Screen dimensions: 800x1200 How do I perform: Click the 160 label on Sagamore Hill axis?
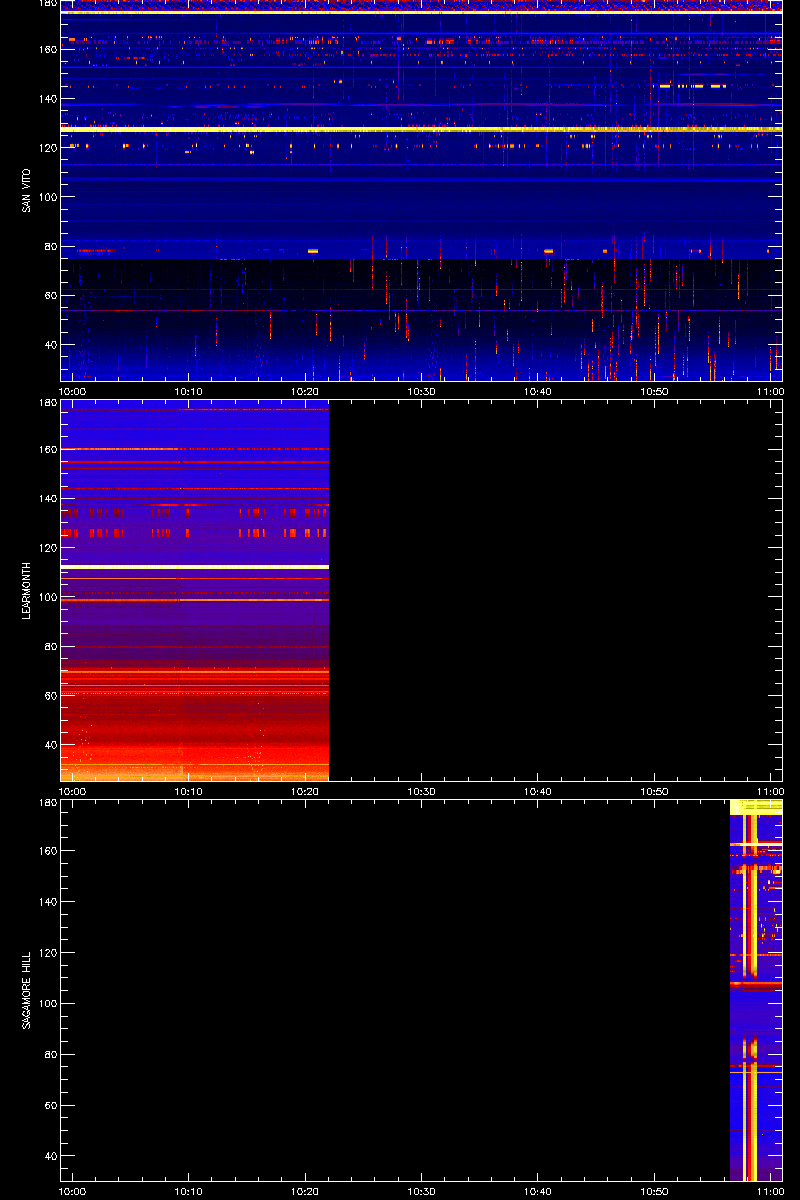click(46, 851)
